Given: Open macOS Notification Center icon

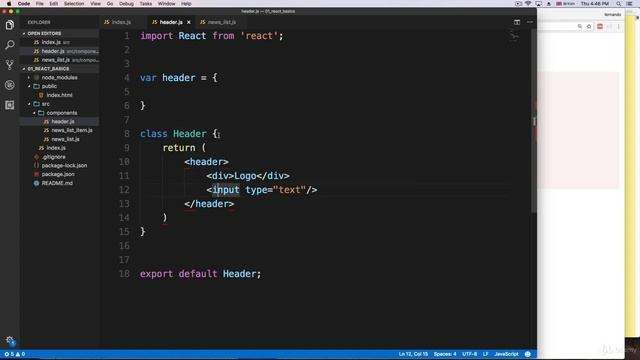Looking at the screenshot, I should (x=629, y=4).
